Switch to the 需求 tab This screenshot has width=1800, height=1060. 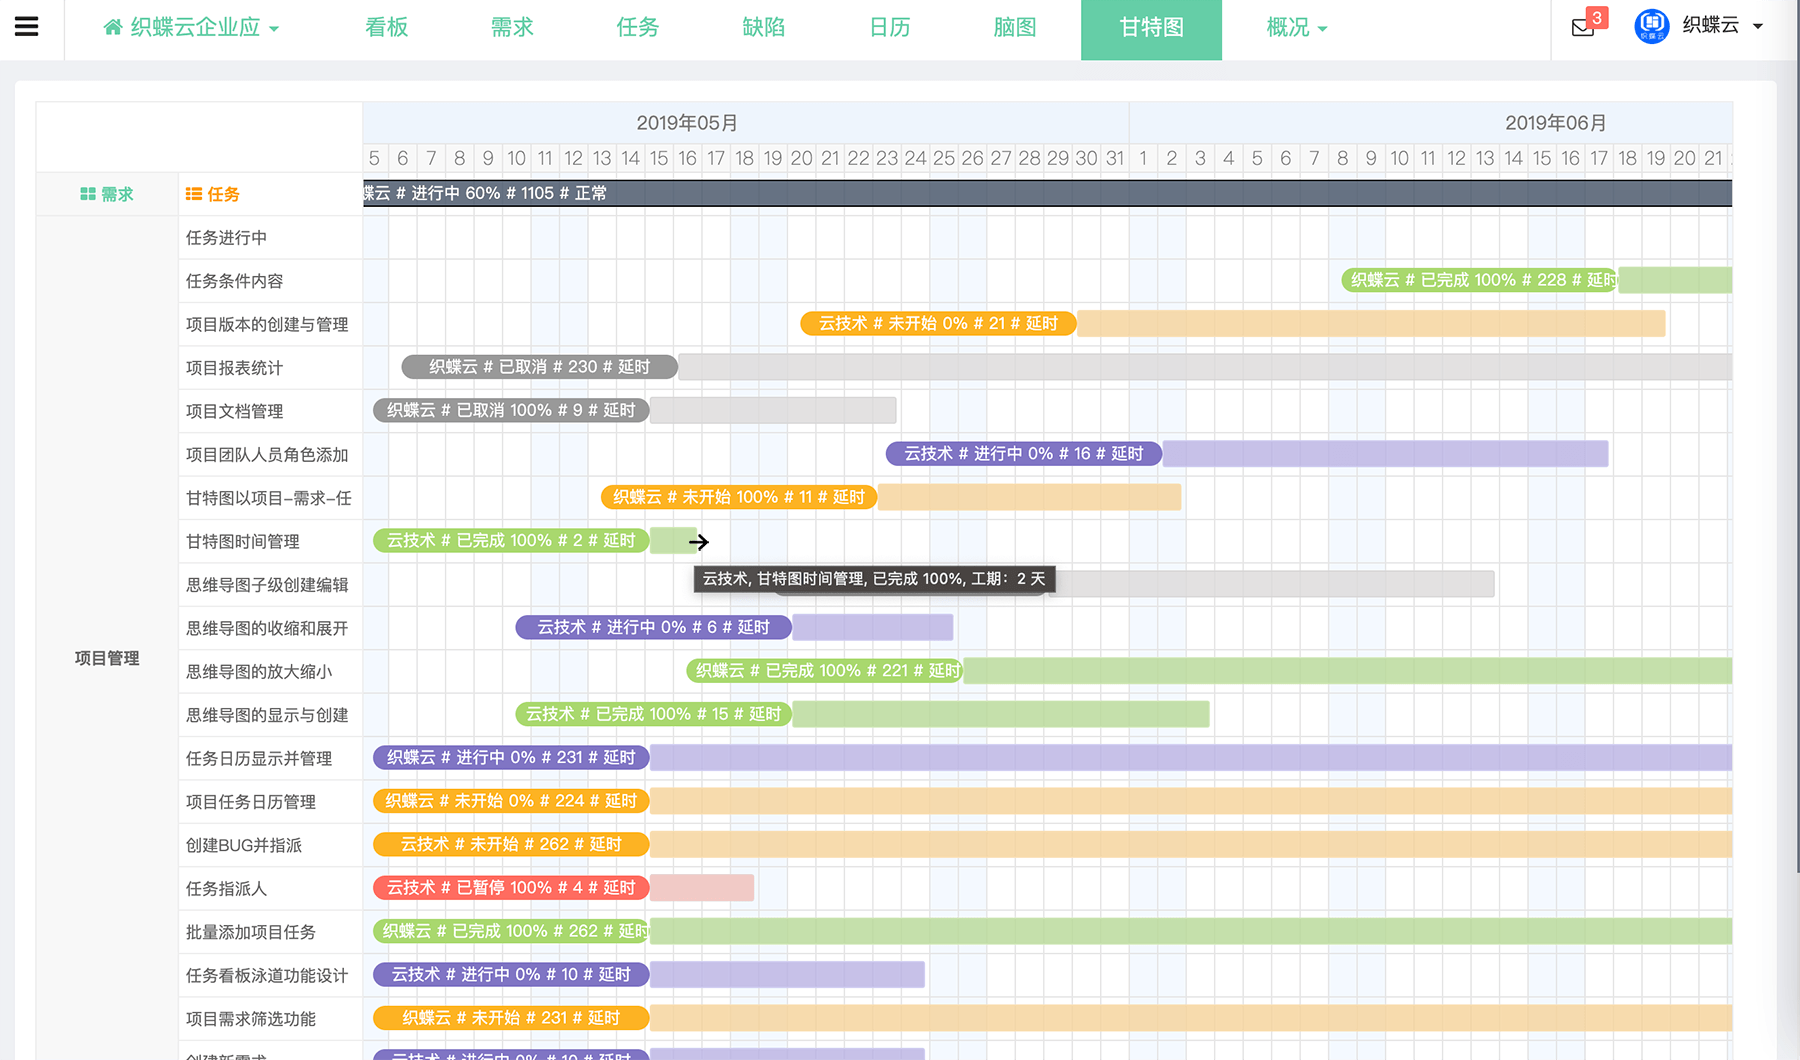[512, 27]
